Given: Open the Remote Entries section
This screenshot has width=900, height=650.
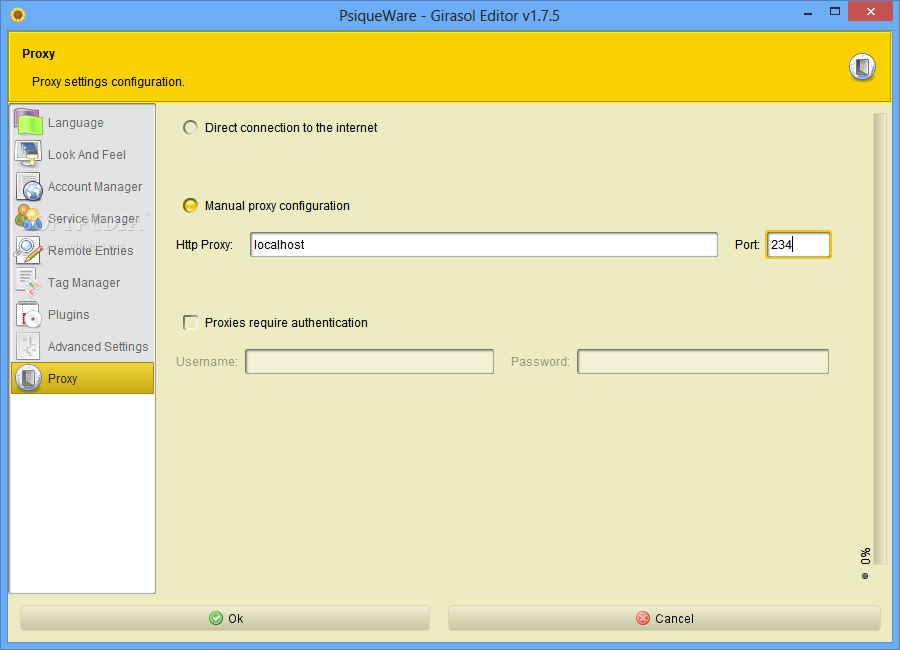Looking at the screenshot, I should [x=83, y=250].
